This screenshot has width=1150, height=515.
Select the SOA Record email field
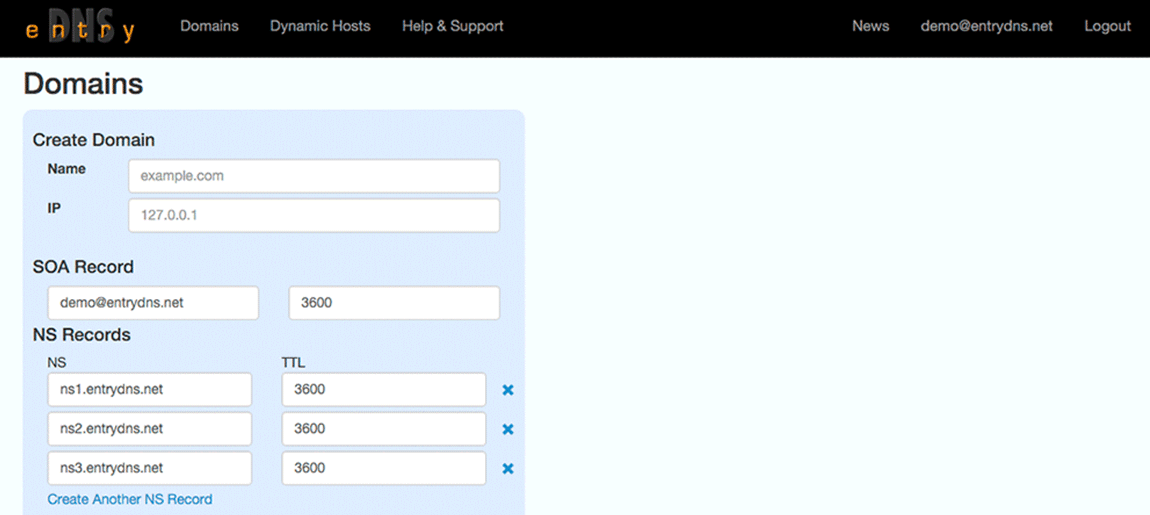[153, 303]
